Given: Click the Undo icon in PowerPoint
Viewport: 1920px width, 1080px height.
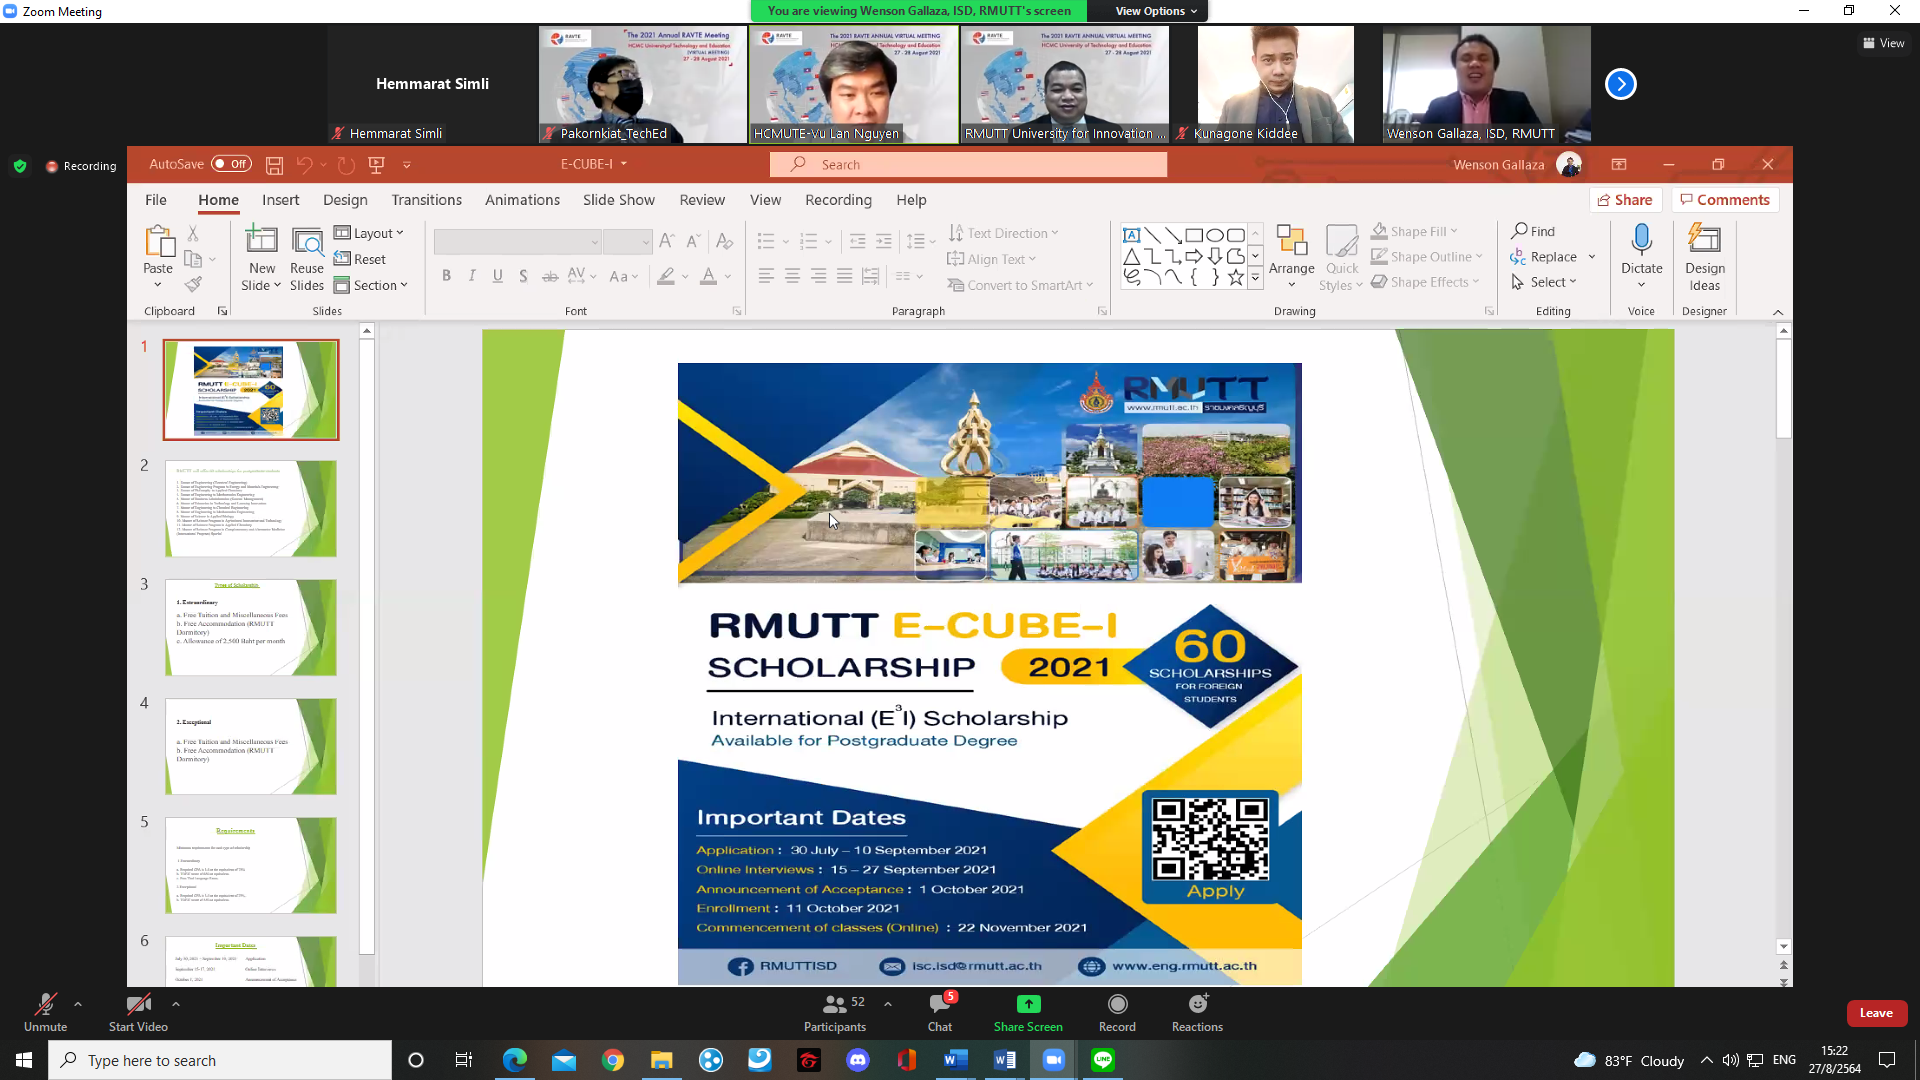Looking at the screenshot, I should (x=305, y=165).
